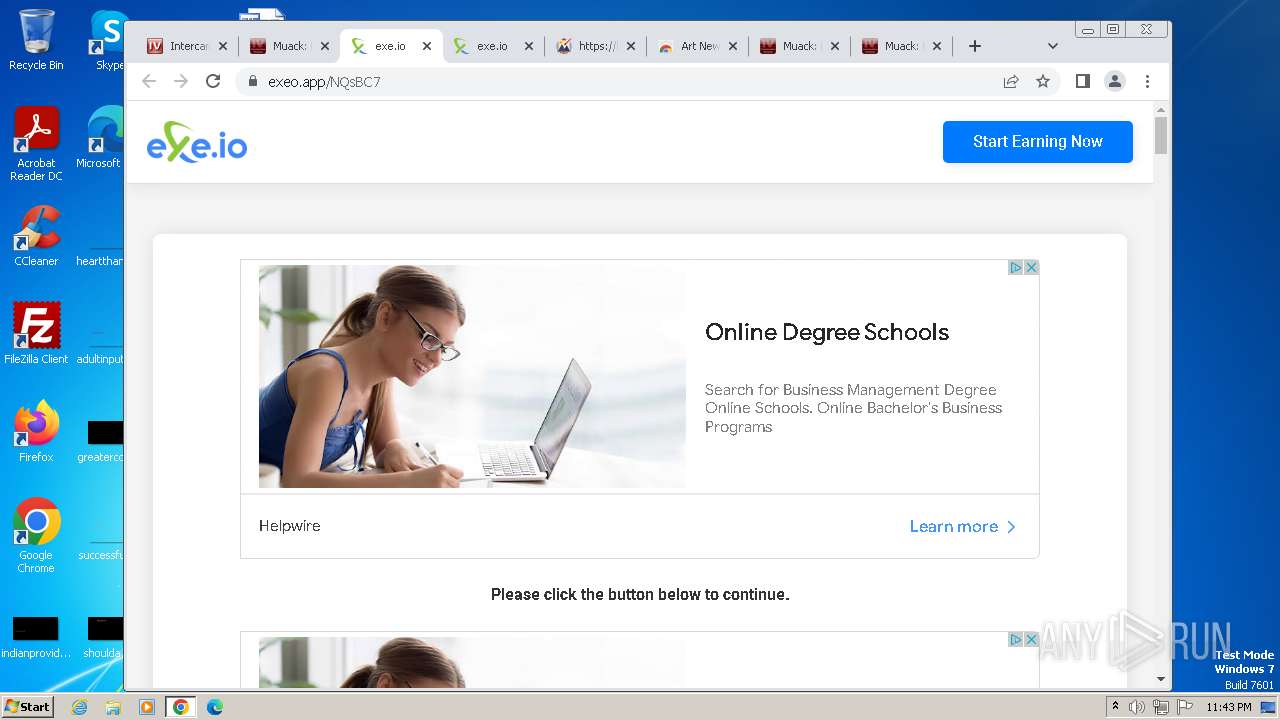Image resolution: width=1280 pixels, height=720 pixels.
Task: Open a new tab with plus button
Action: tap(975, 46)
